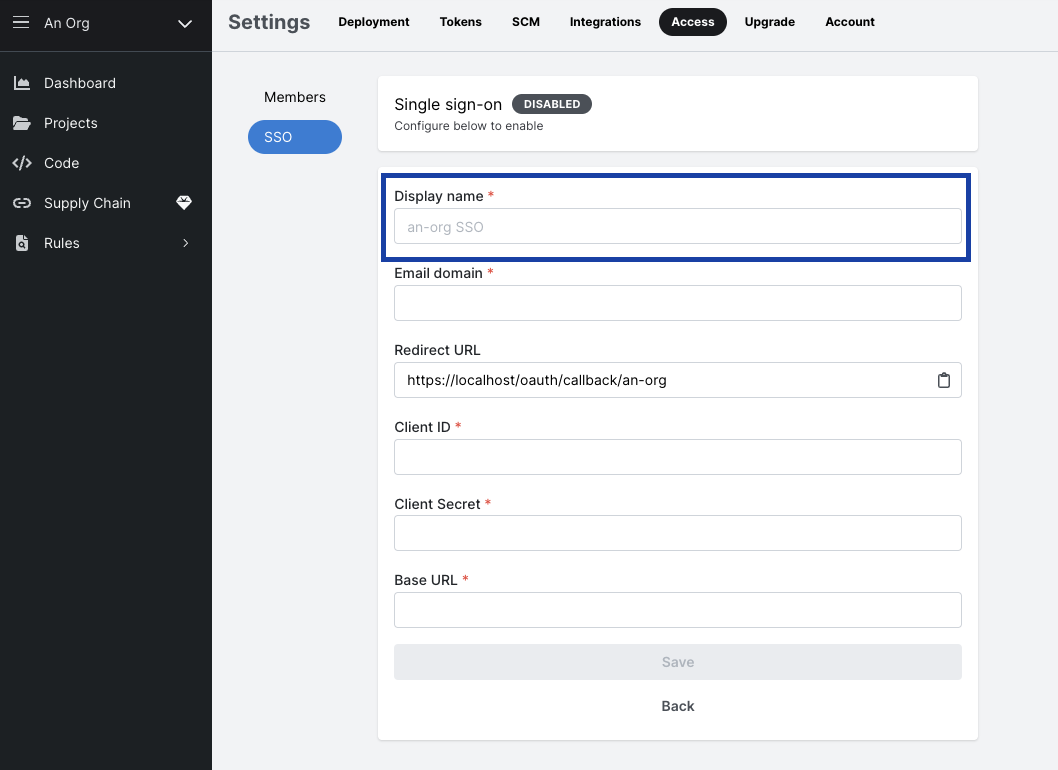Switch to the Tokens tab
This screenshot has width=1058, height=770.
(x=460, y=21)
